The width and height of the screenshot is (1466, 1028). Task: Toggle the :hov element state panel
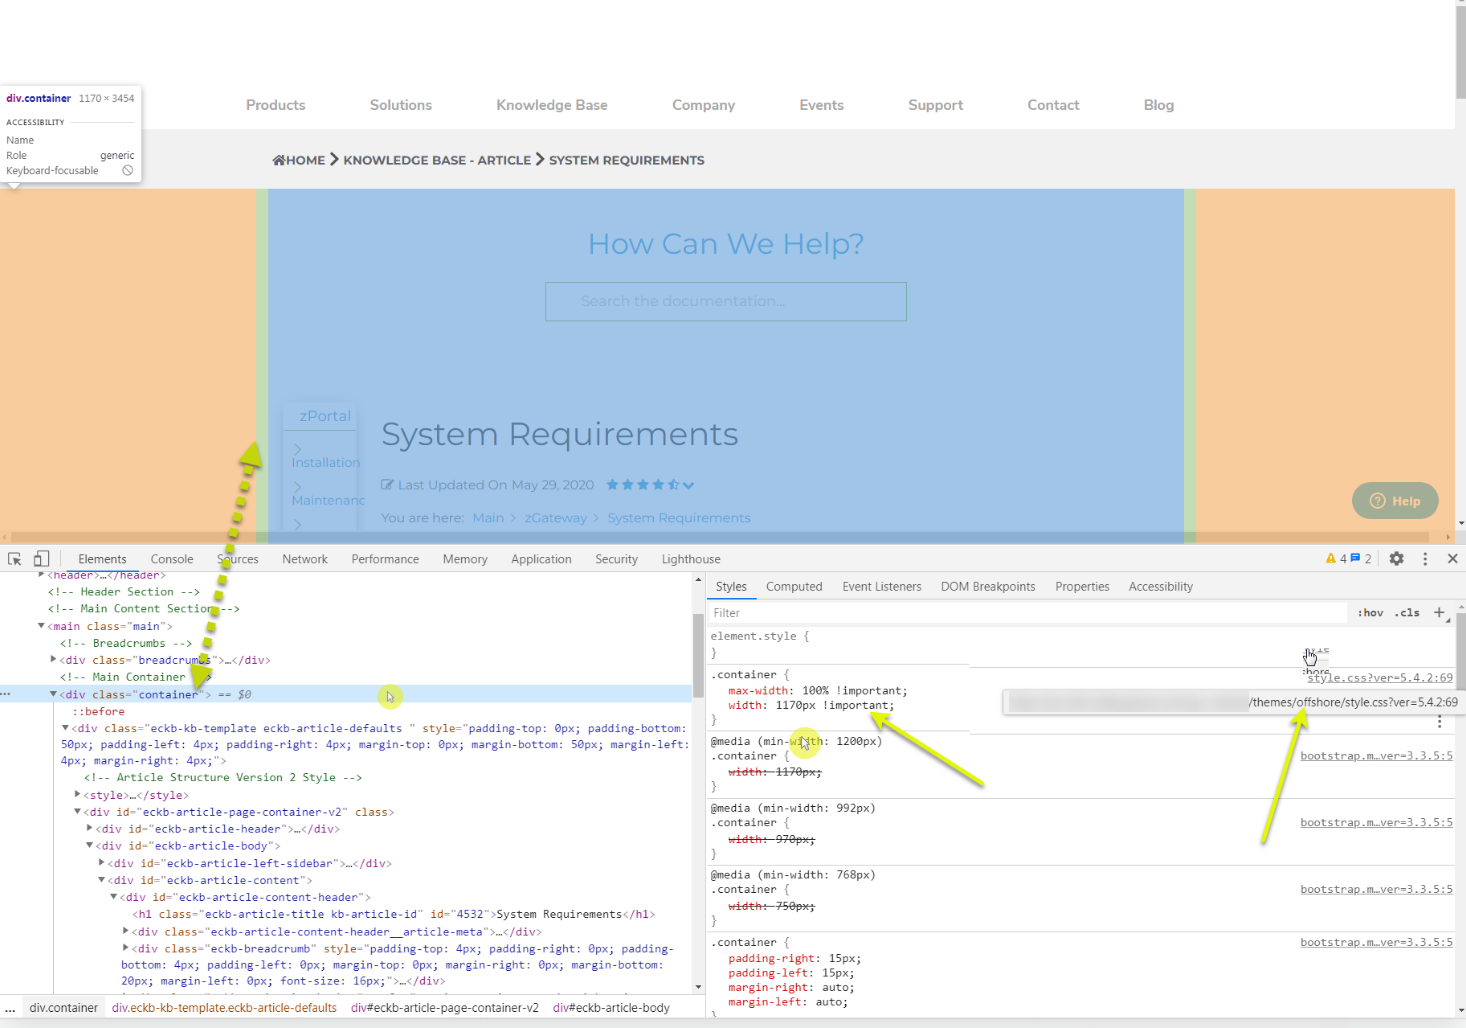pyautogui.click(x=1370, y=613)
